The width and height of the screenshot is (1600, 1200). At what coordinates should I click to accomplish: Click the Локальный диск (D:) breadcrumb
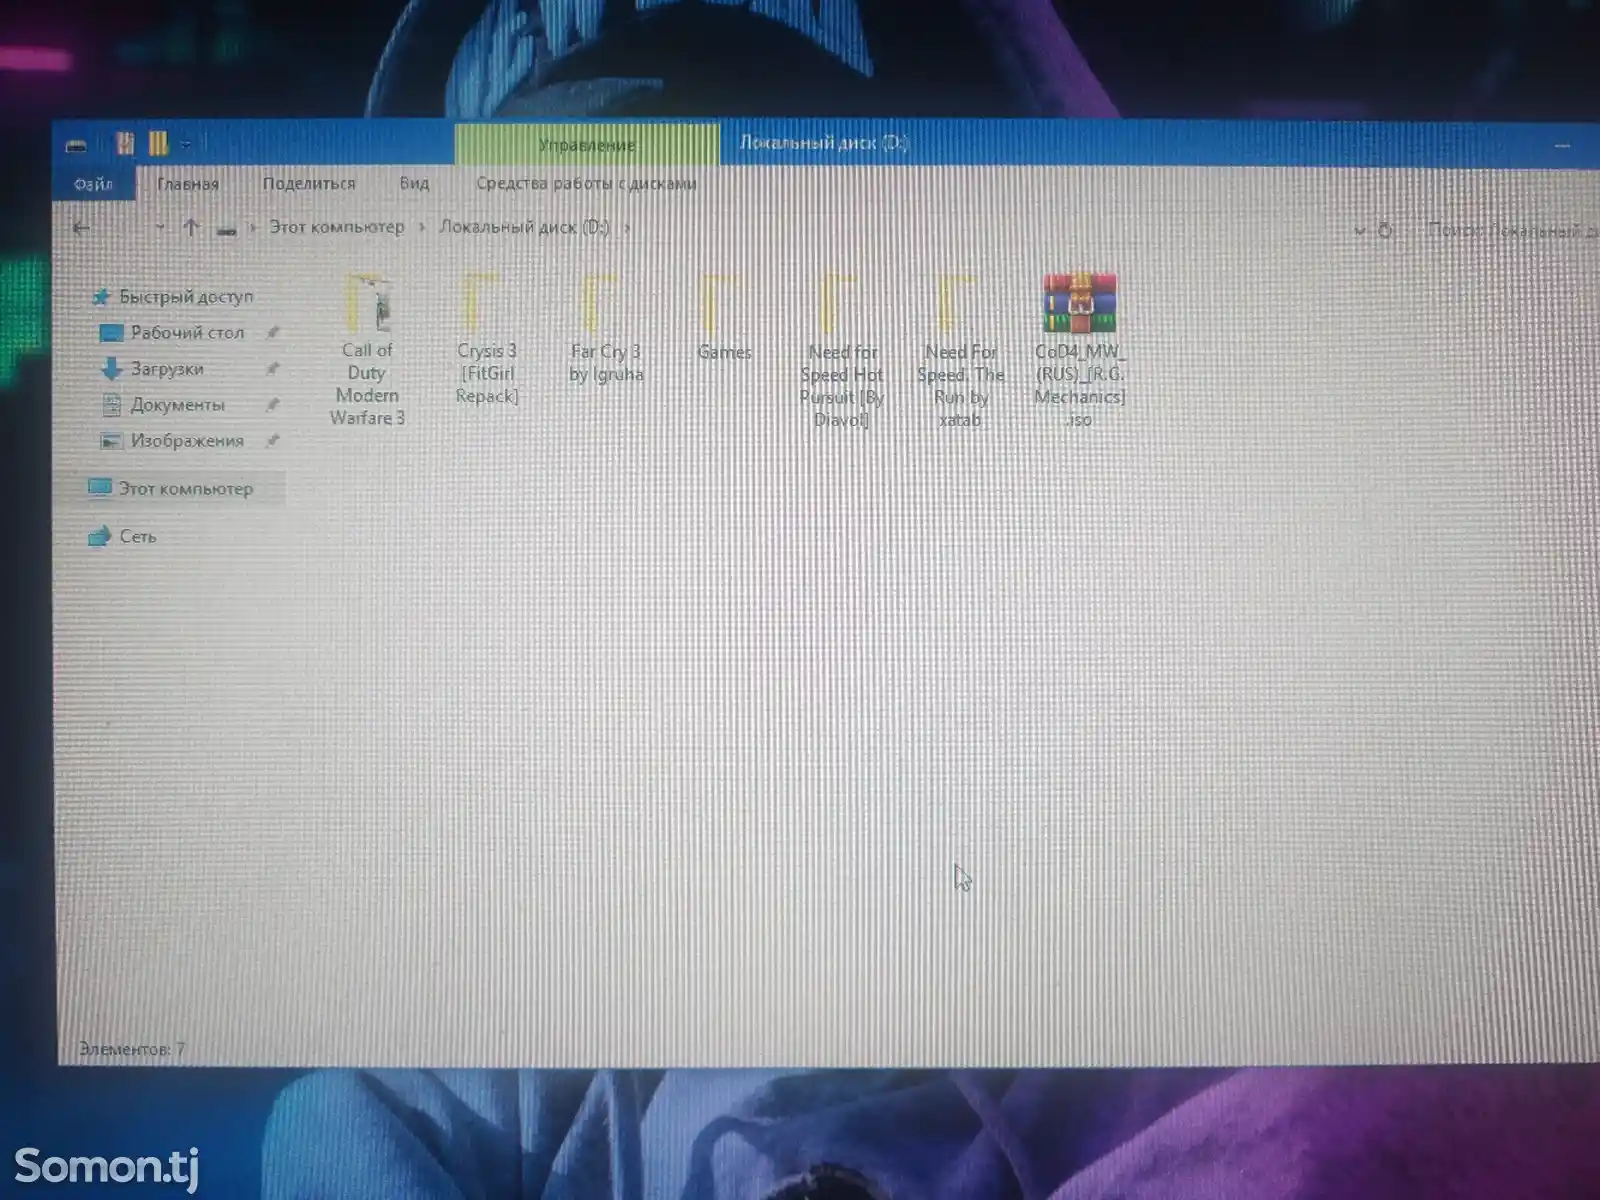(525, 227)
